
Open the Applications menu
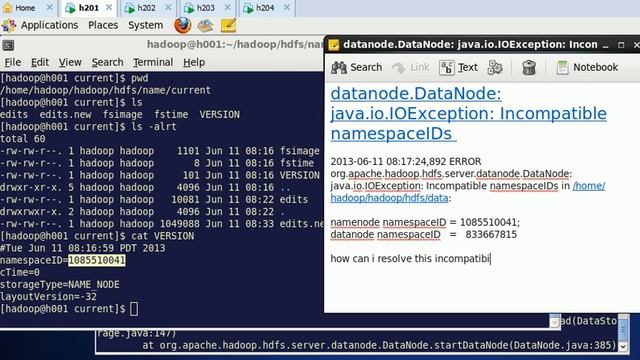click(x=49, y=25)
